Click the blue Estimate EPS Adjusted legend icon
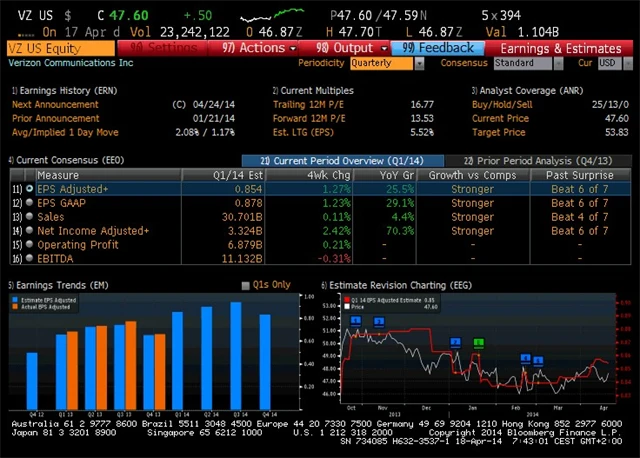Viewport: 640px width, 458px height. point(13,299)
